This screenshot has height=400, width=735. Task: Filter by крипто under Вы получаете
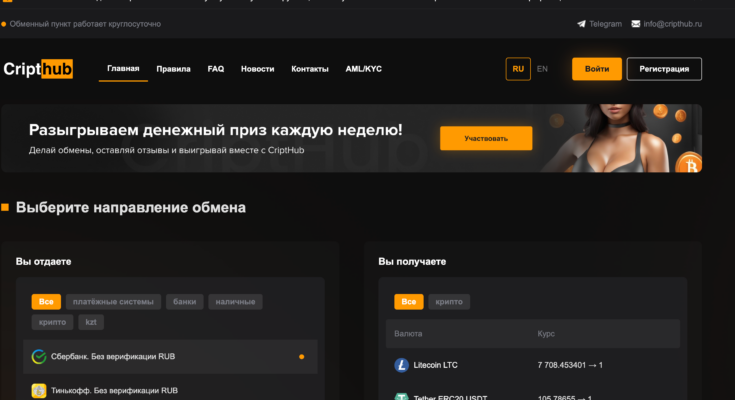click(x=449, y=302)
